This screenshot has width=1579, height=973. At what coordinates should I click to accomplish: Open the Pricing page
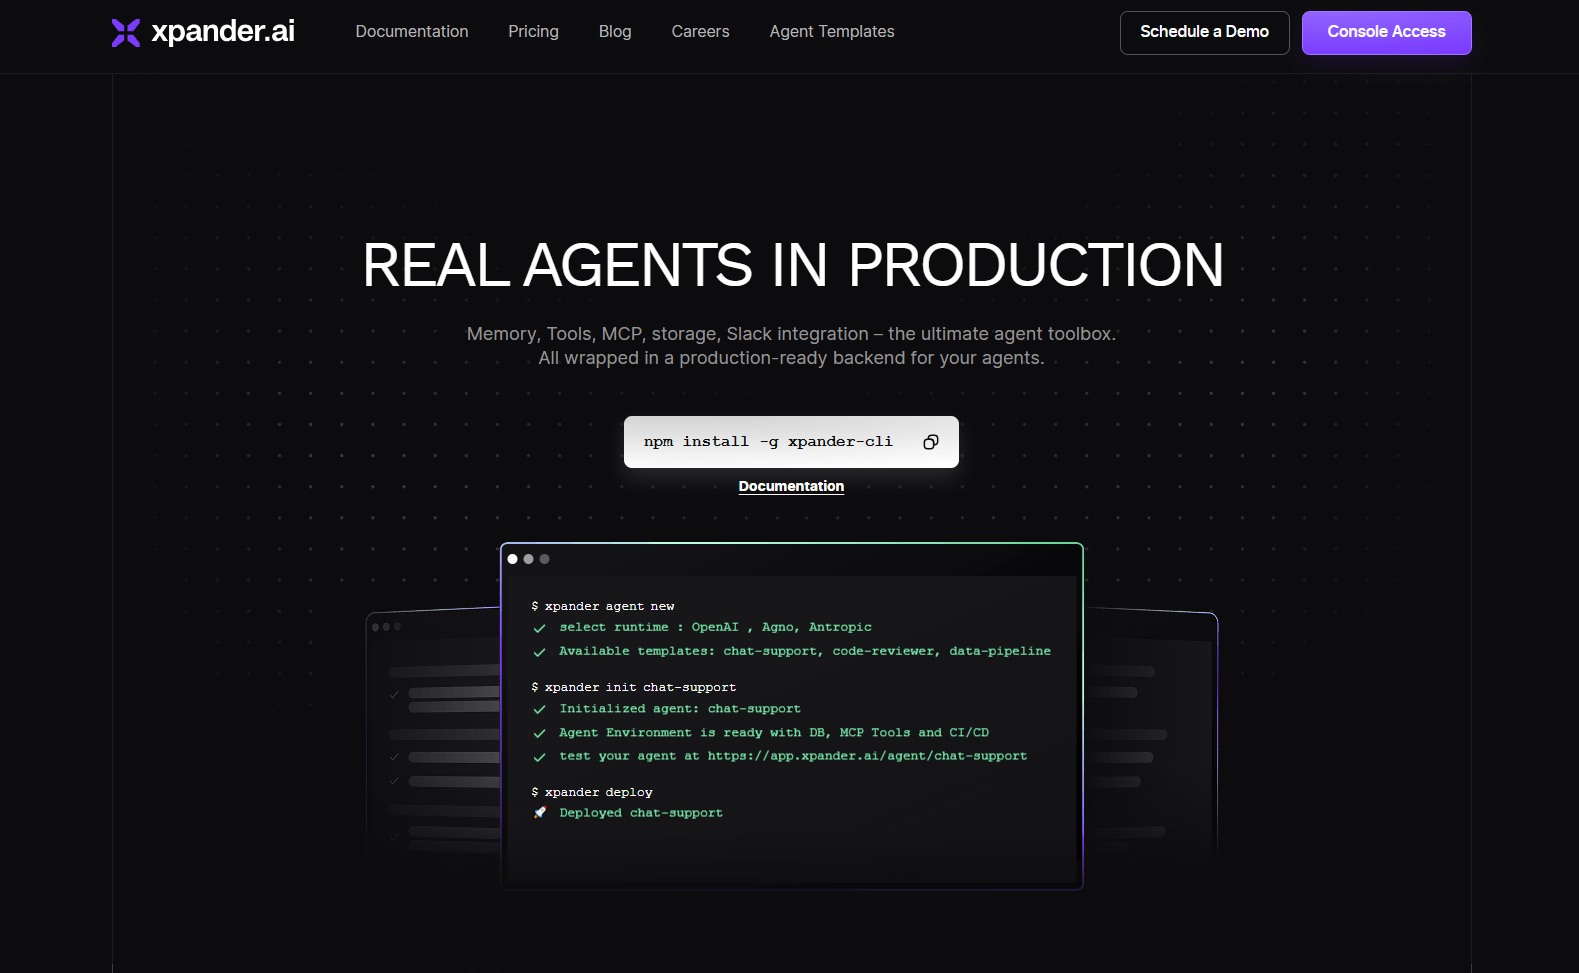[533, 32]
